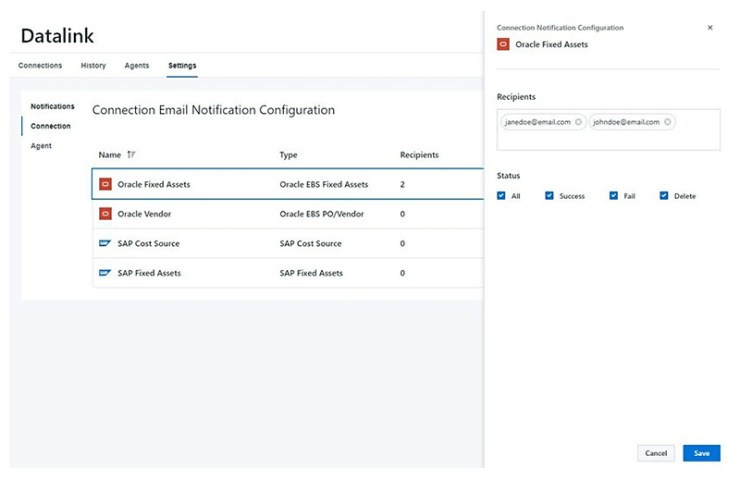
Task: Click the johndoe@email.com recipient text
Action: (x=626, y=122)
